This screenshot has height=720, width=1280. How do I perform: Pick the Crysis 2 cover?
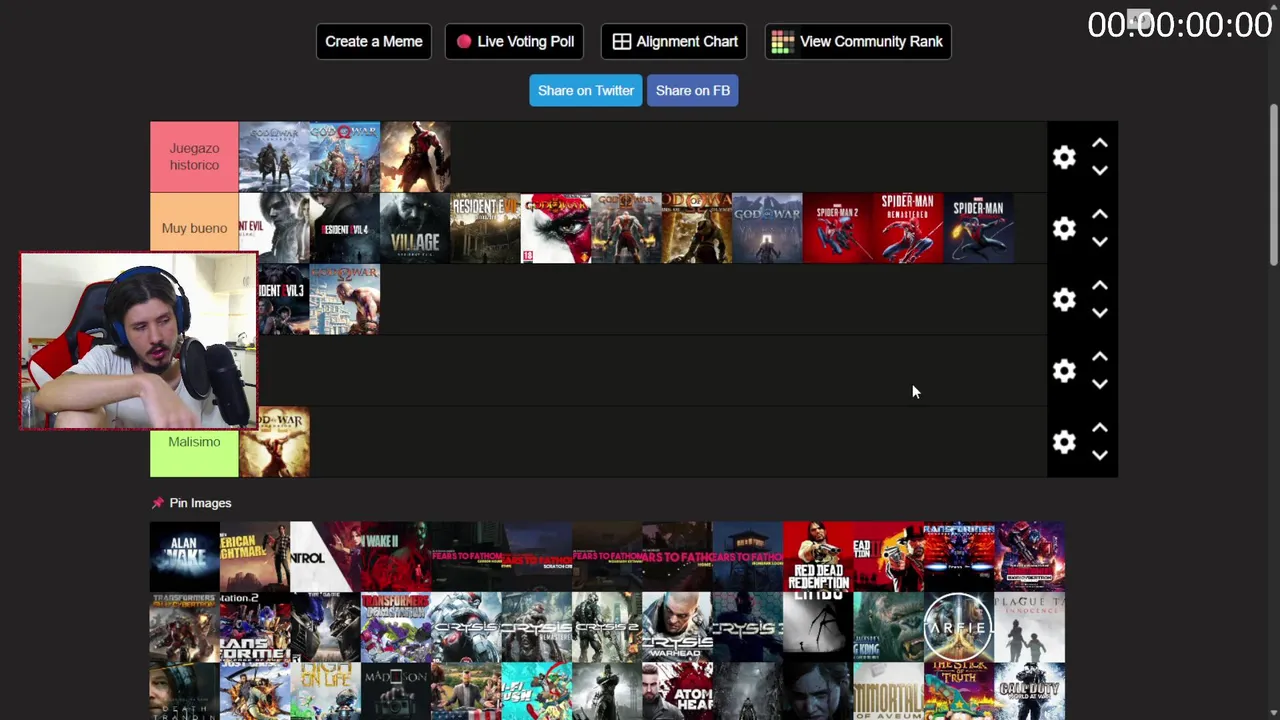[607, 628]
